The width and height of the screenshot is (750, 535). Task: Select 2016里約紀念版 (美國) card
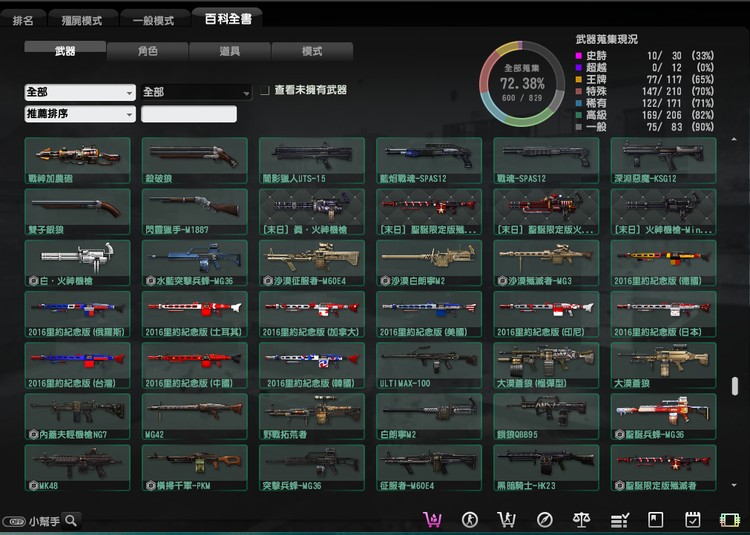click(x=429, y=314)
